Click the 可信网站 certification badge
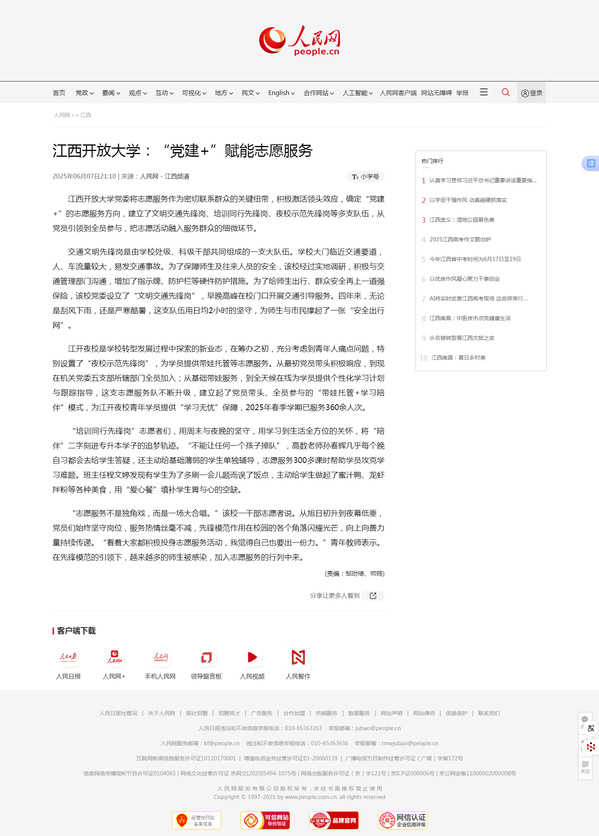 coord(265,820)
